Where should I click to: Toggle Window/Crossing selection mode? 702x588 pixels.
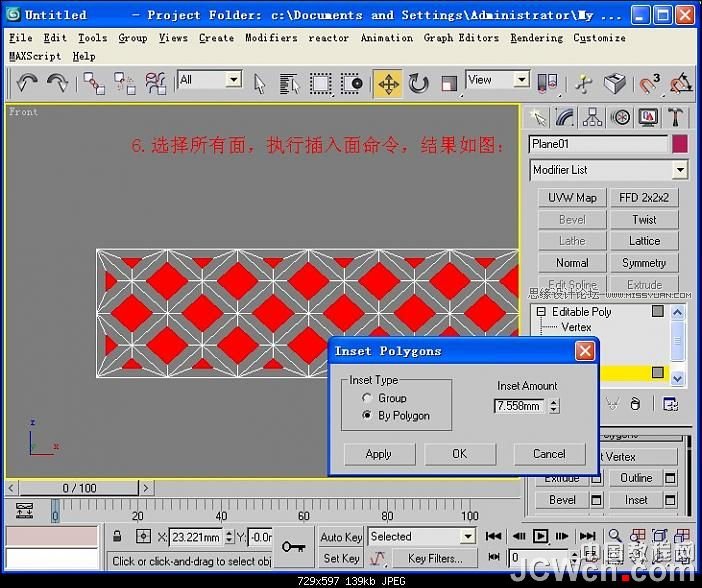pyautogui.click(x=352, y=84)
